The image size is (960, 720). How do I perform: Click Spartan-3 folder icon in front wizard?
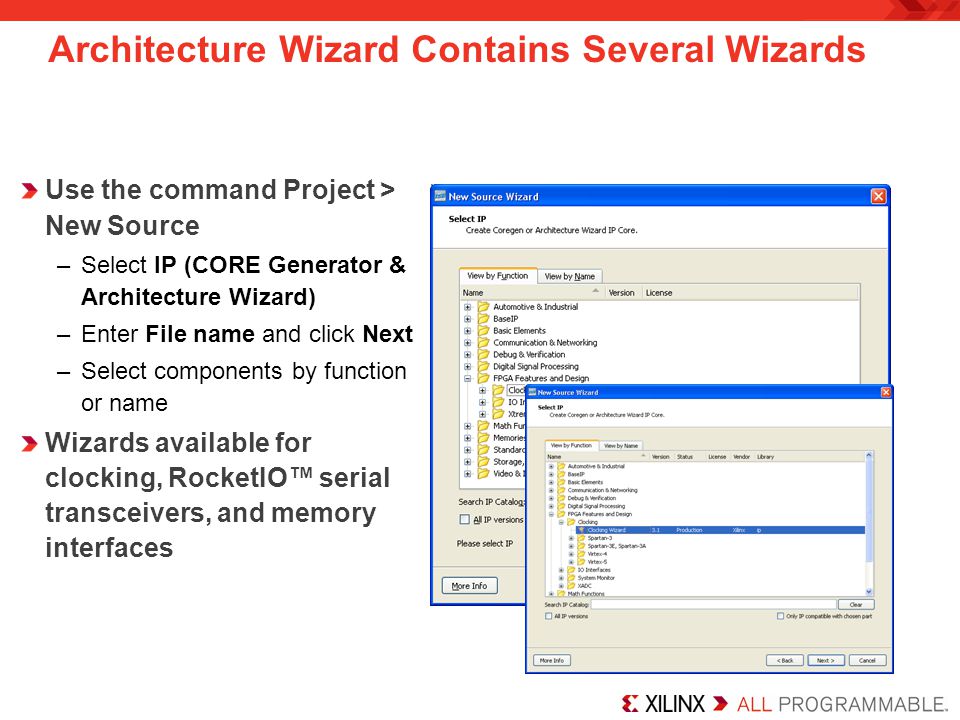coord(582,538)
